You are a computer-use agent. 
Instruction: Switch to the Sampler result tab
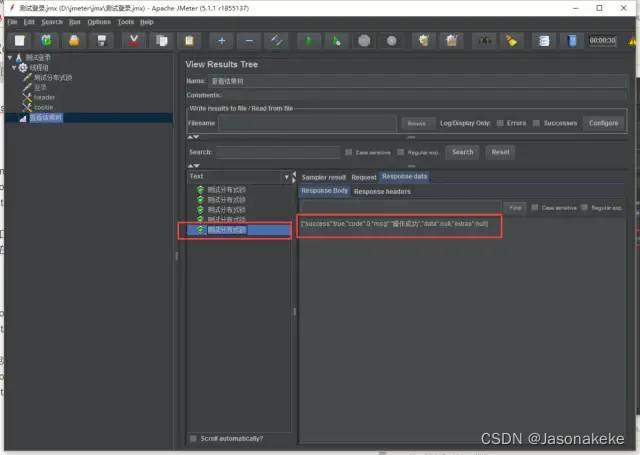(x=323, y=177)
